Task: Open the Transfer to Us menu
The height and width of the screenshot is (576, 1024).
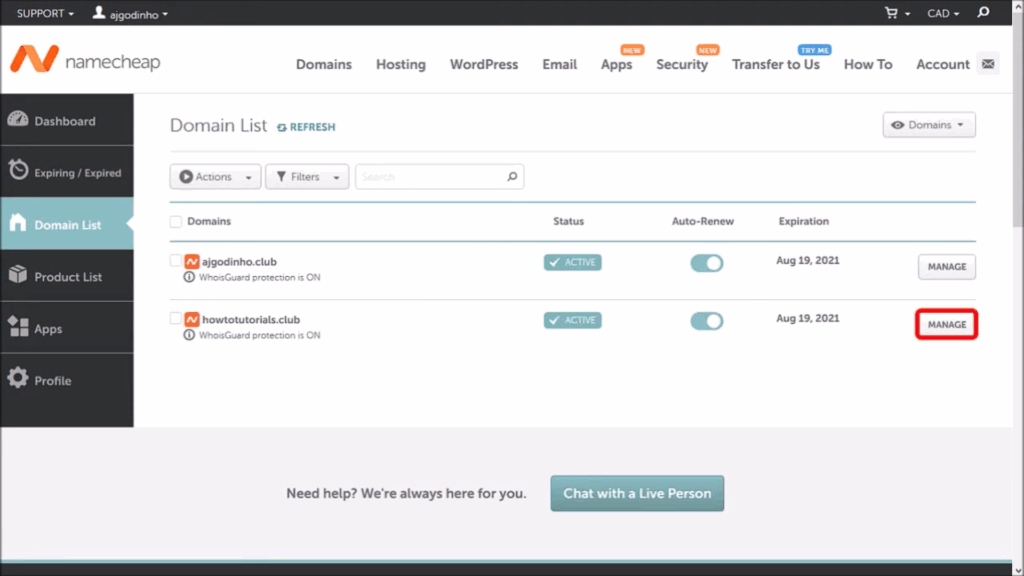Action: coord(775,64)
